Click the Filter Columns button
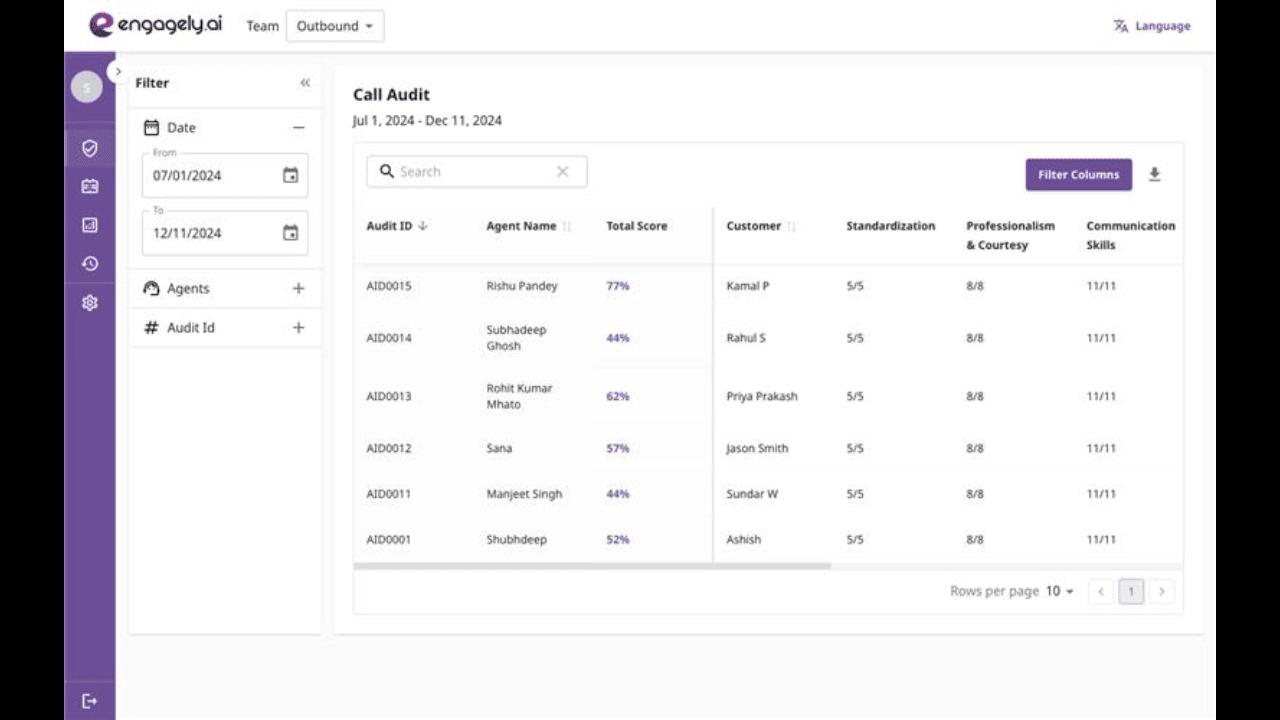The height and width of the screenshot is (720, 1280). coord(1078,175)
